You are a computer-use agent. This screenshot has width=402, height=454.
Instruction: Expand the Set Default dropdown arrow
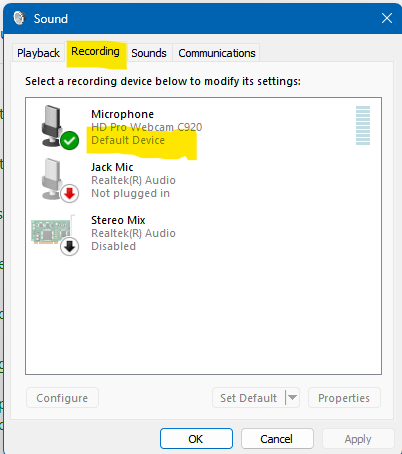click(292, 397)
